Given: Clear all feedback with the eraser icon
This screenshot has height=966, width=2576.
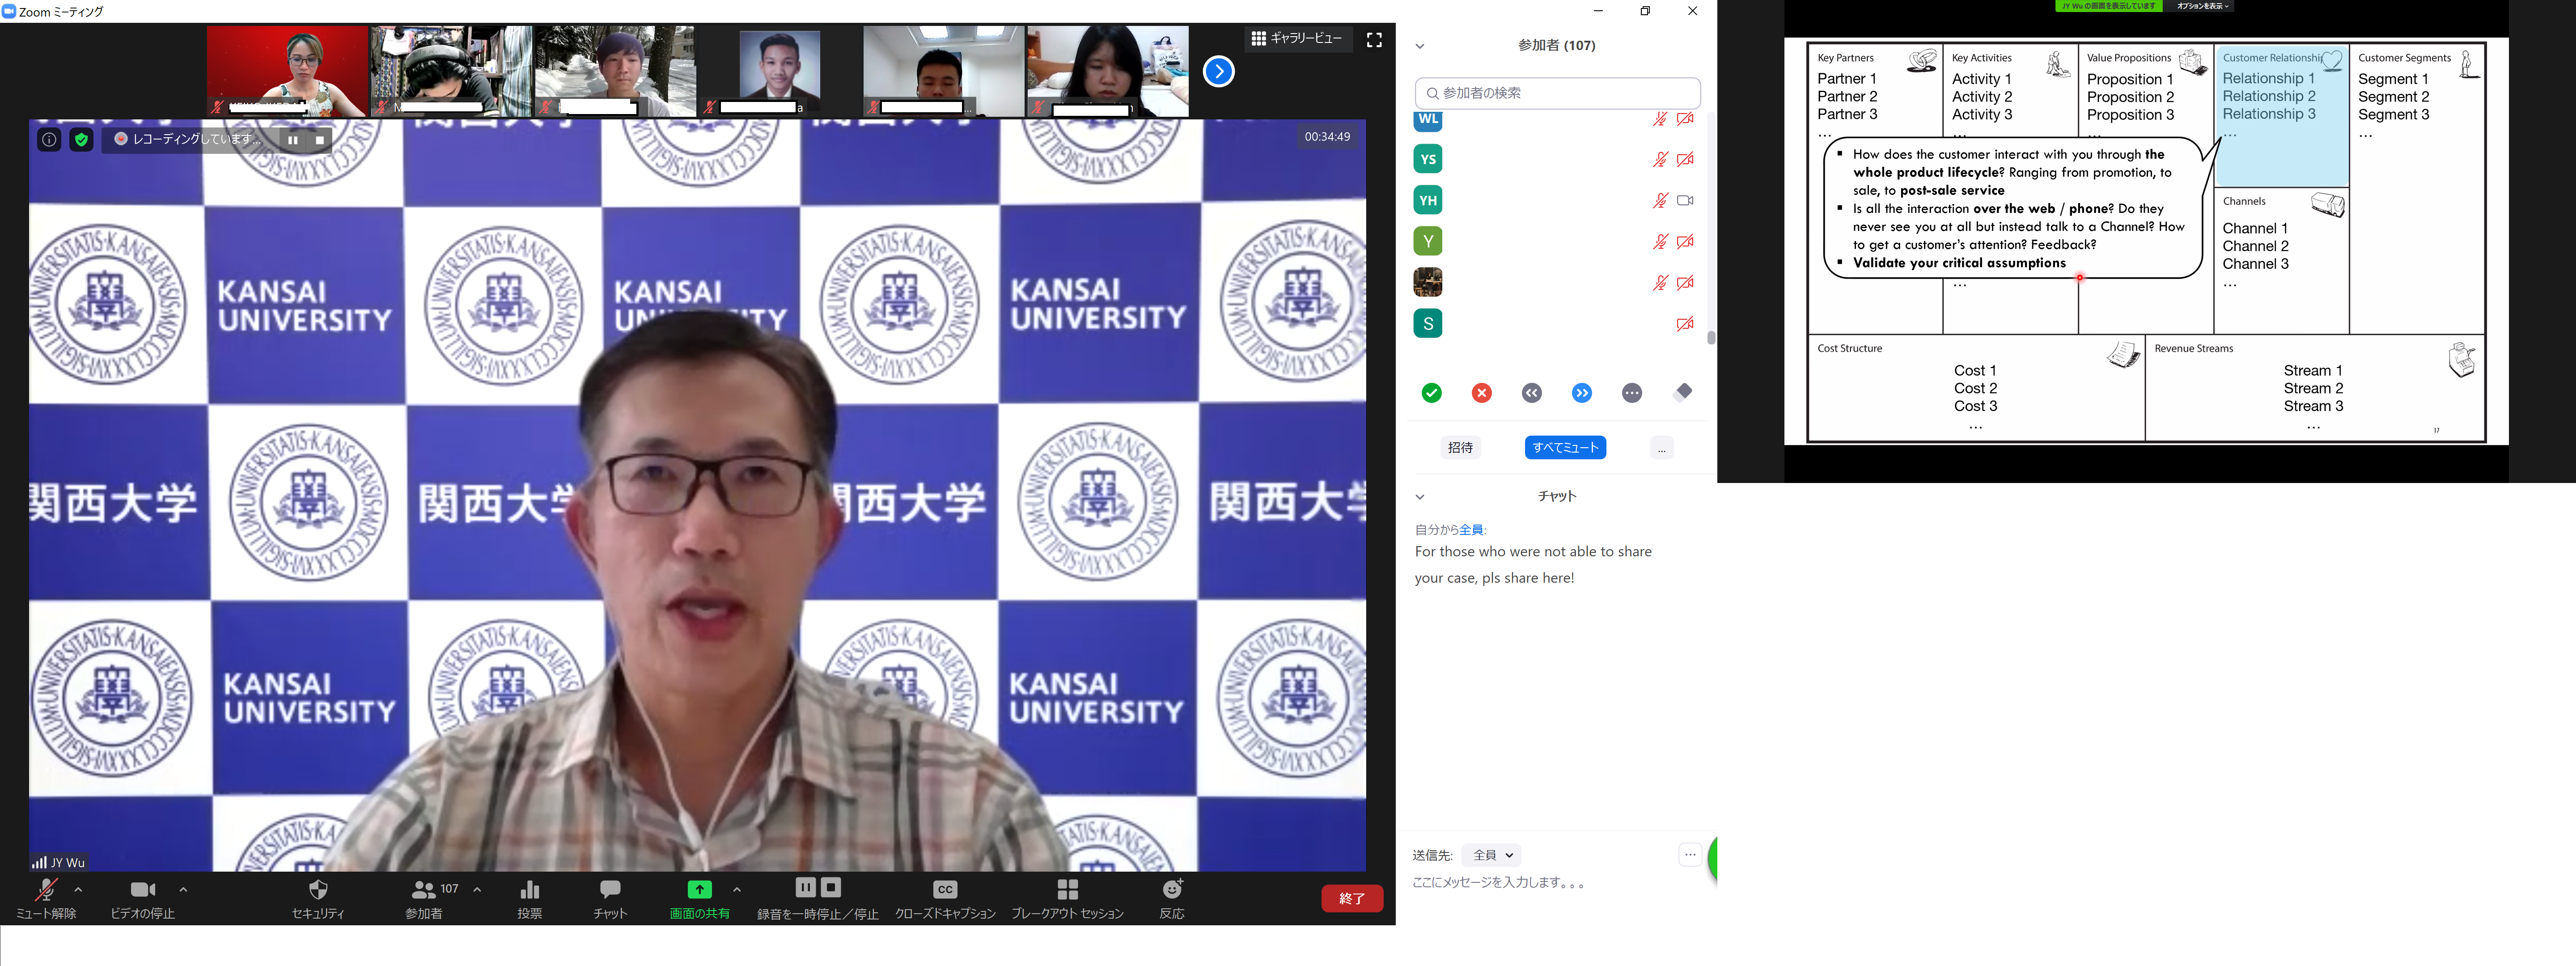Looking at the screenshot, I should (1683, 392).
